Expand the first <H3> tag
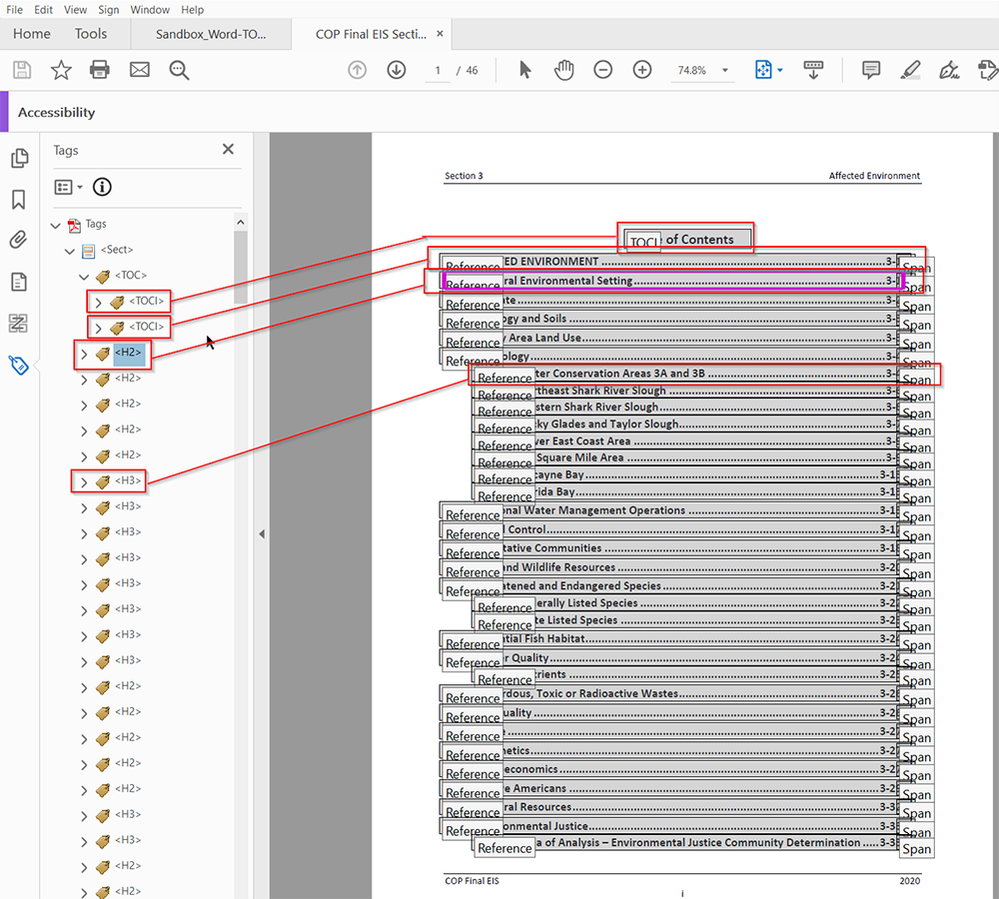999x899 pixels. [84, 482]
